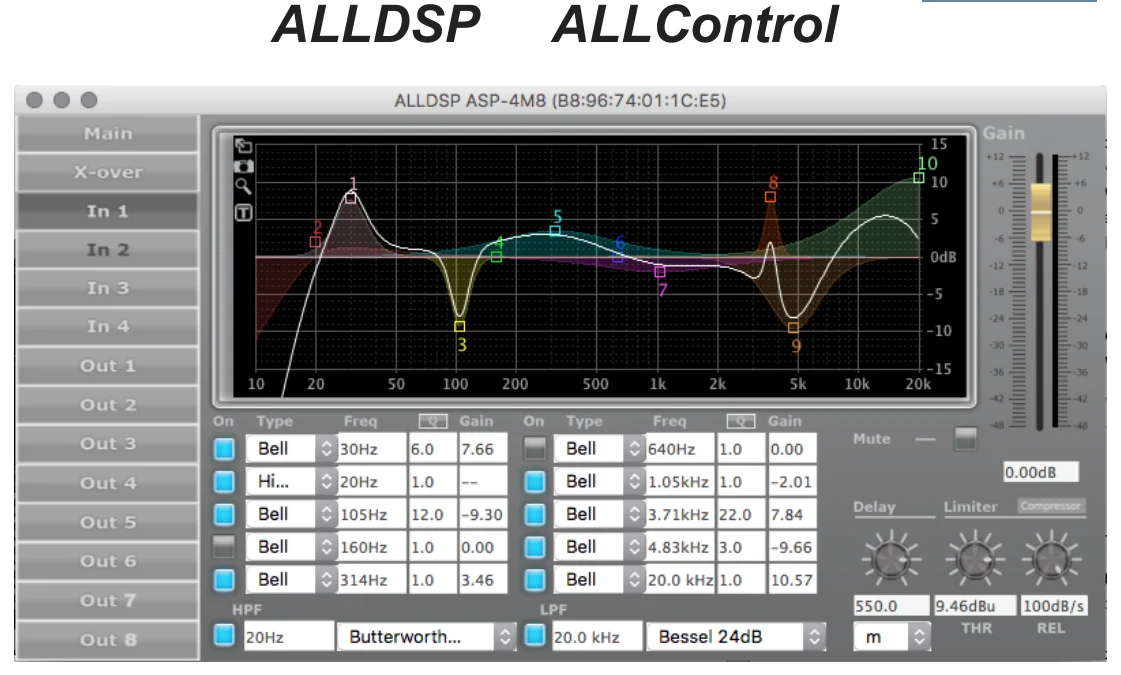Toggle On for the 3.71kHz Bell band
This screenshot has height=675, width=1121.
click(534, 514)
